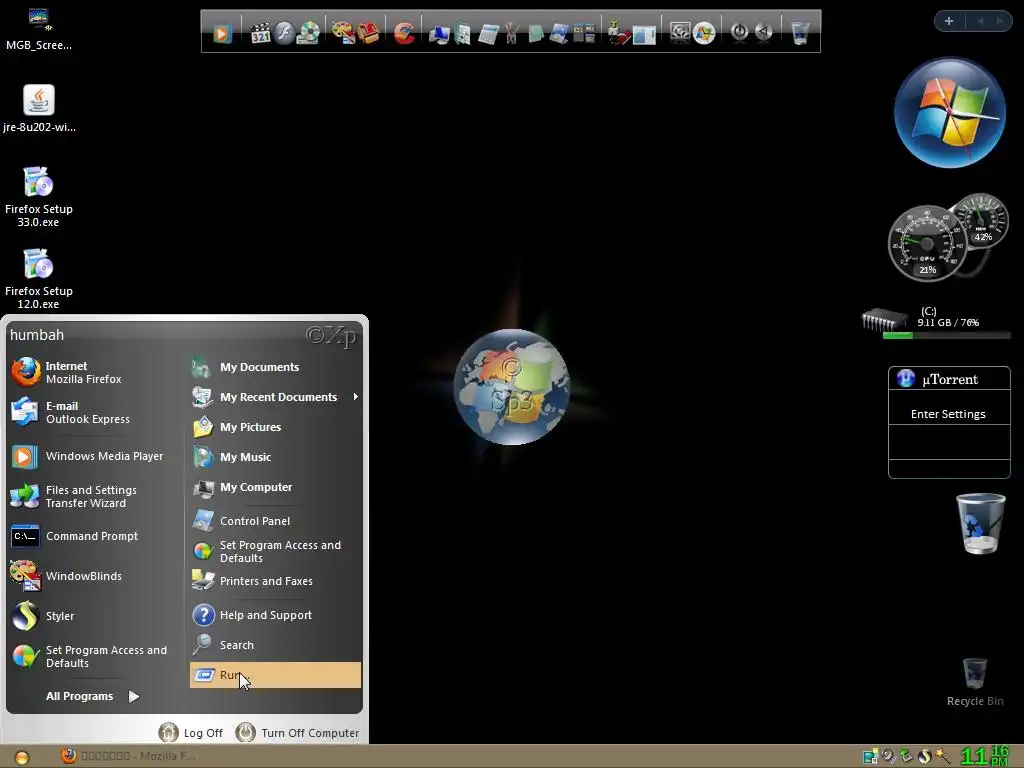Click the CPU speedometer gauge widget
The image size is (1024, 768).
927,244
